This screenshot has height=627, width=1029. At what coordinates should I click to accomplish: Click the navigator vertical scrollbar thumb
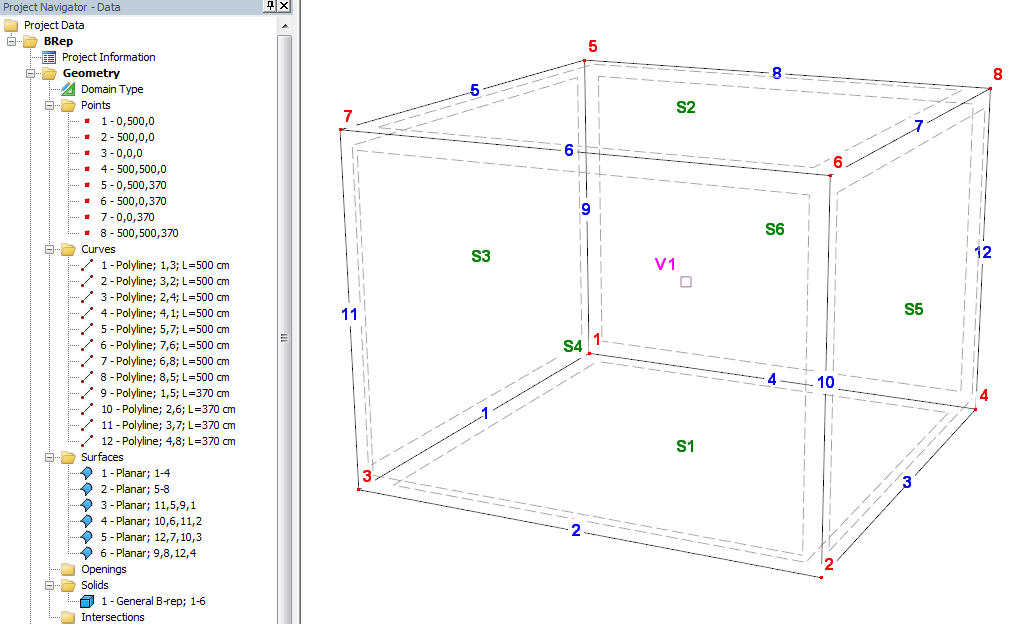pyautogui.click(x=285, y=328)
